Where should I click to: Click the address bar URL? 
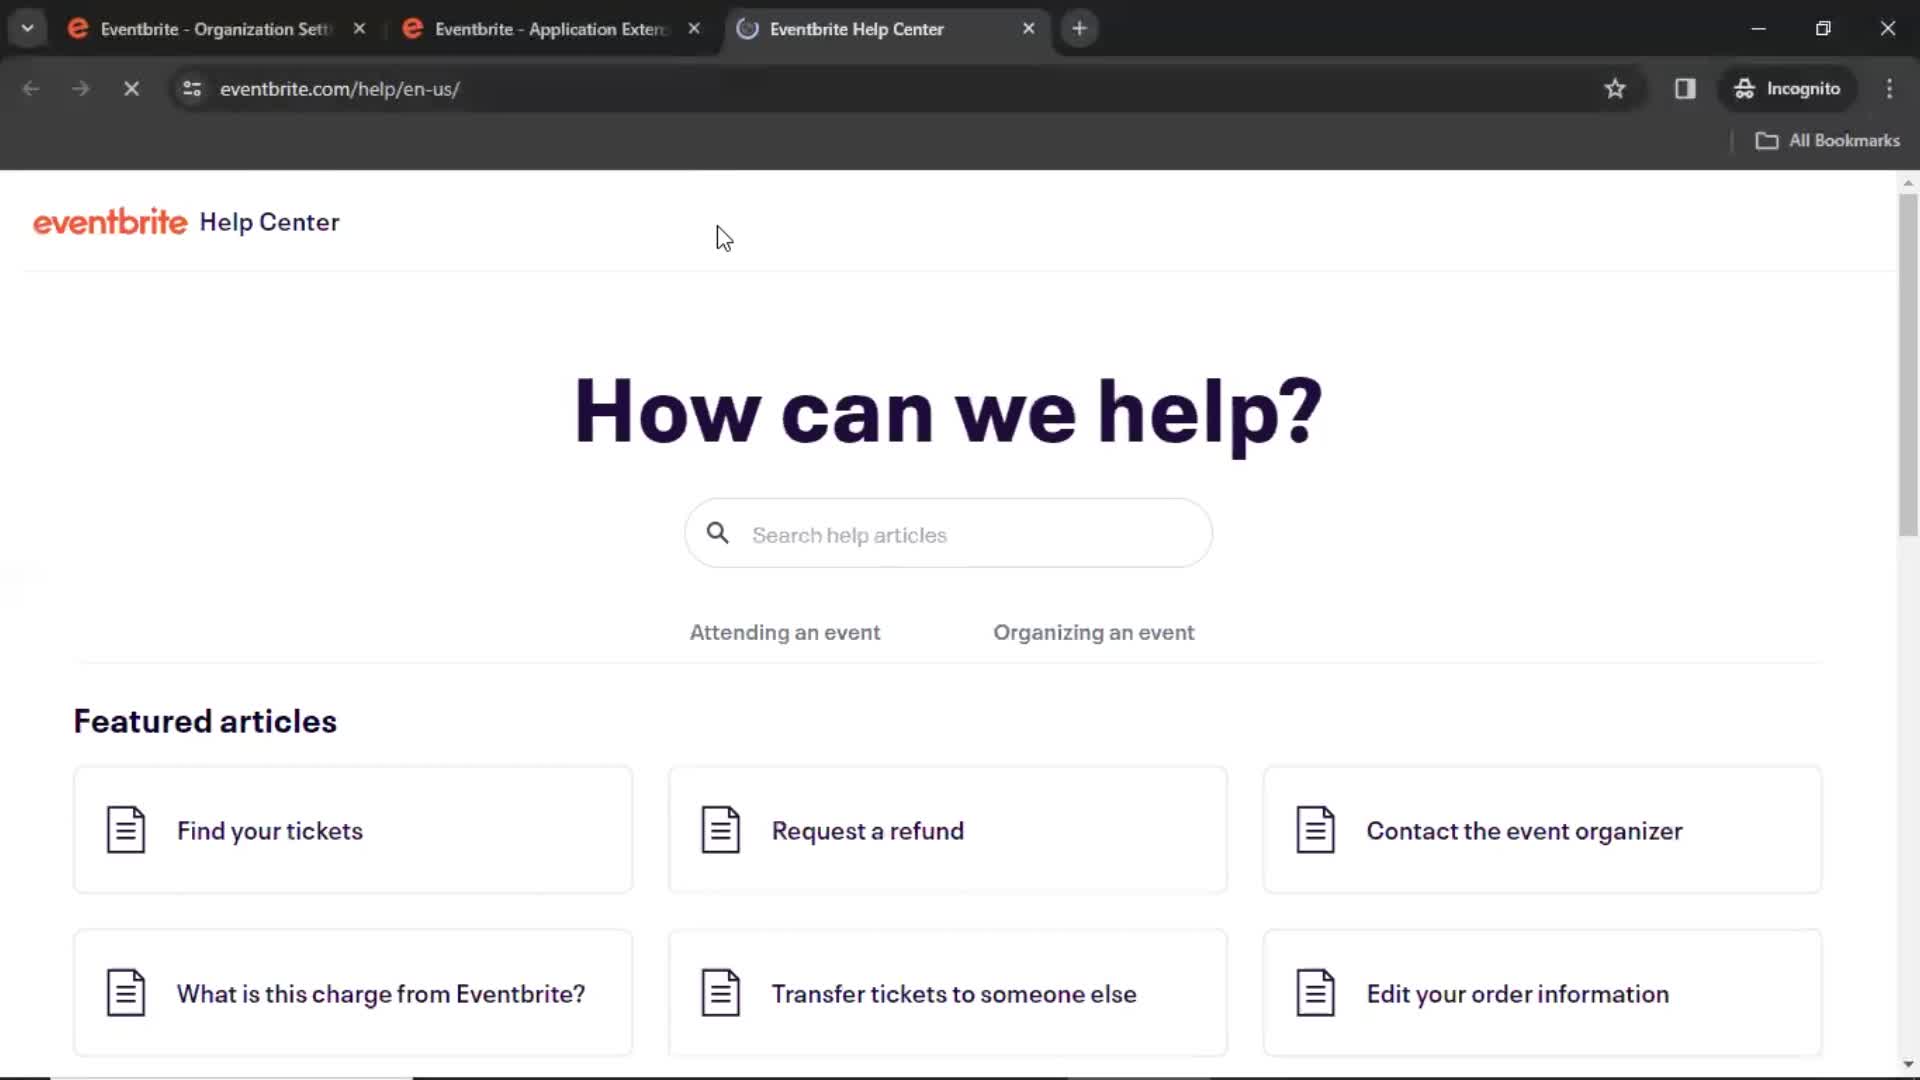[x=339, y=89]
